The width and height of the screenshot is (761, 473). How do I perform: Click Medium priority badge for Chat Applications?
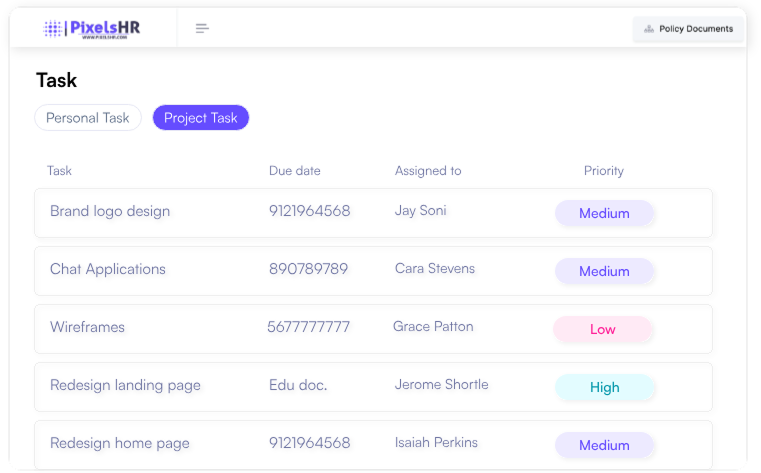coord(604,271)
